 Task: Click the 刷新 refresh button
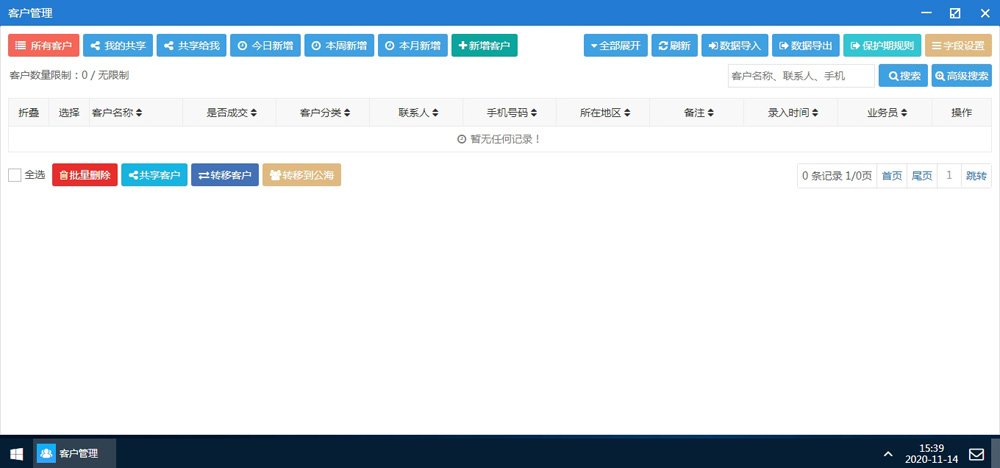point(674,46)
